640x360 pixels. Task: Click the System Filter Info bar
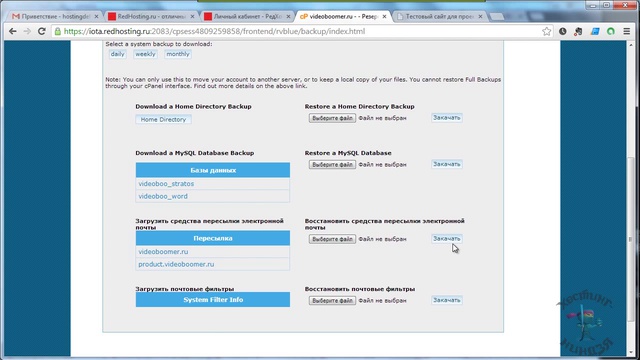tap(213, 300)
